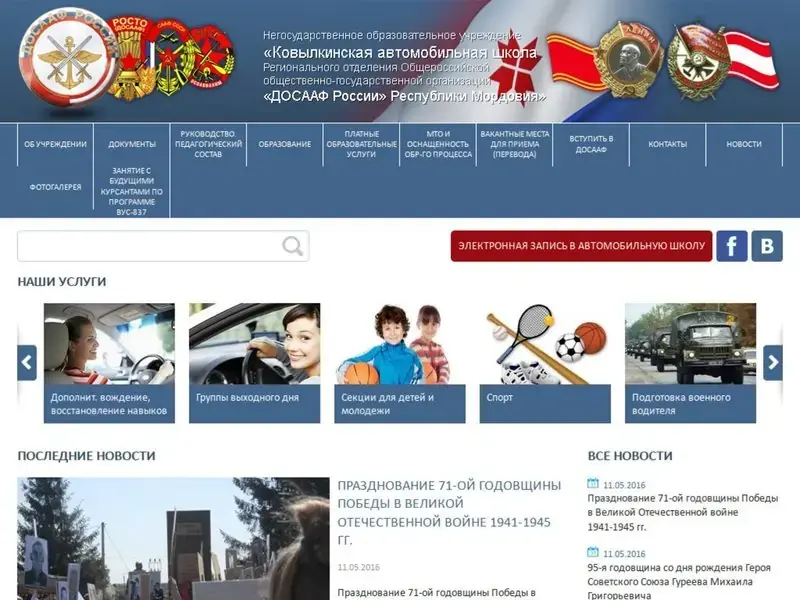This screenshot has height=600, width=800.
Task: Open the Facebook page icon
Action: (731, 246)
